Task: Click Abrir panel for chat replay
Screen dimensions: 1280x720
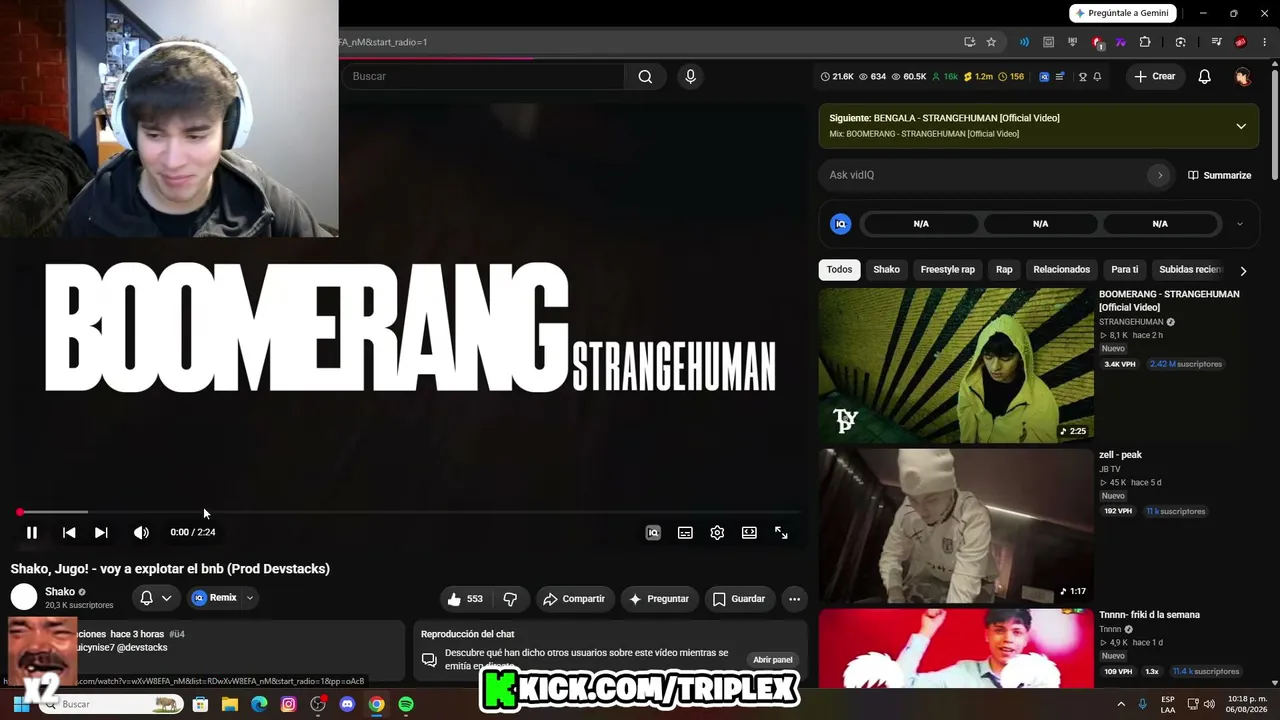Action: pyautogui.click(x=773, y=660)
